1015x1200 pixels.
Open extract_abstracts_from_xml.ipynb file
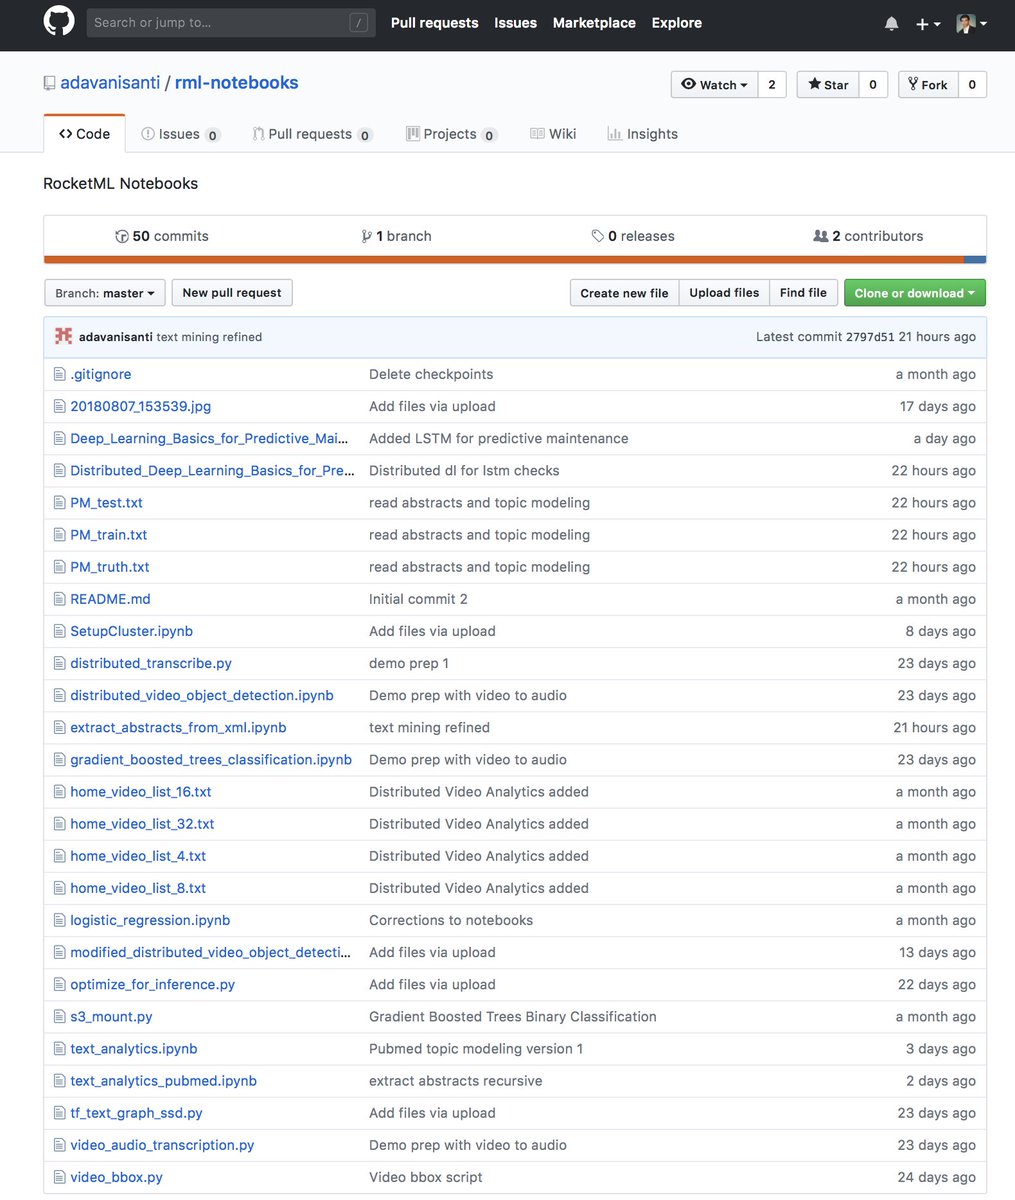pos(178,727)
